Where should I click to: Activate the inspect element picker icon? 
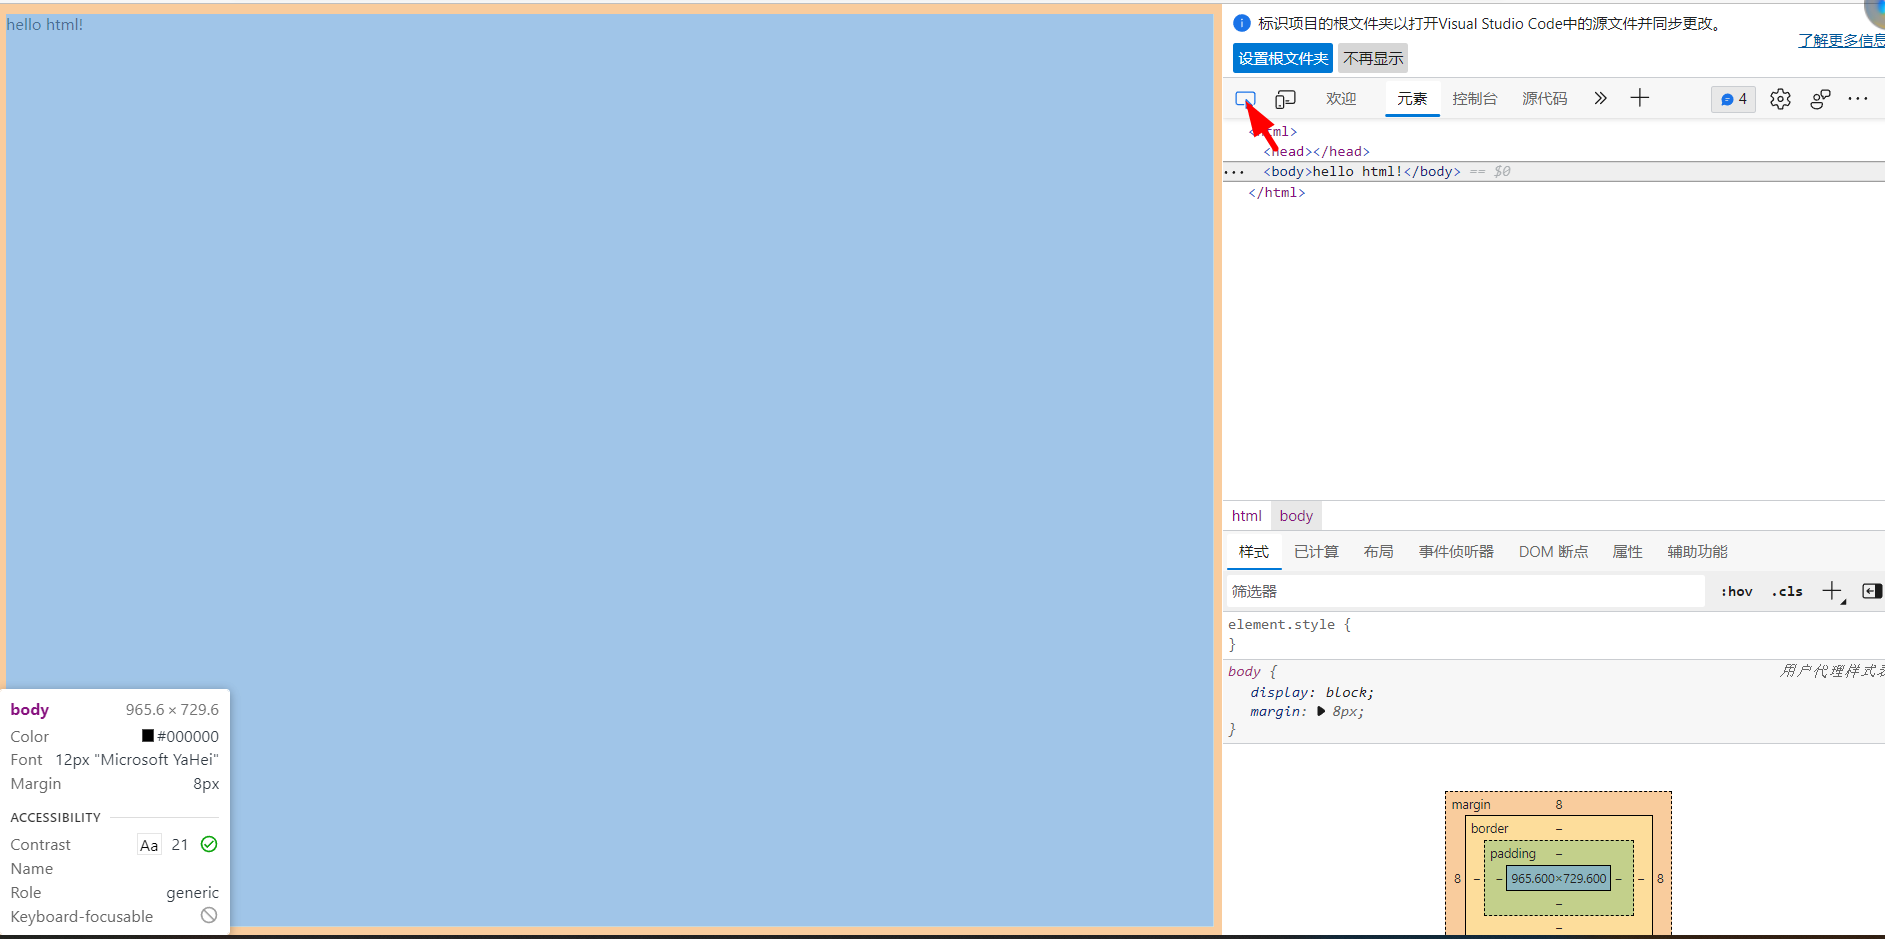[1245, 99]
